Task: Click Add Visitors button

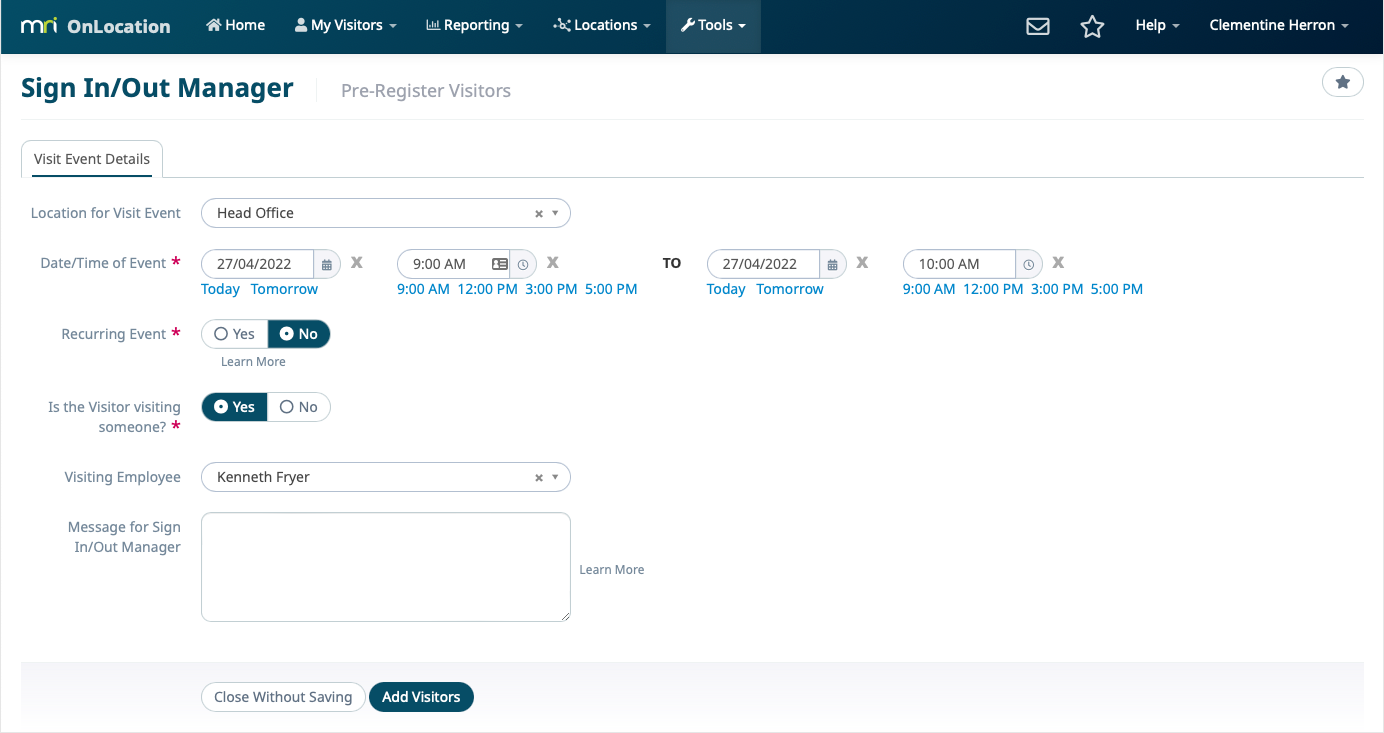Action: point(421,697)
